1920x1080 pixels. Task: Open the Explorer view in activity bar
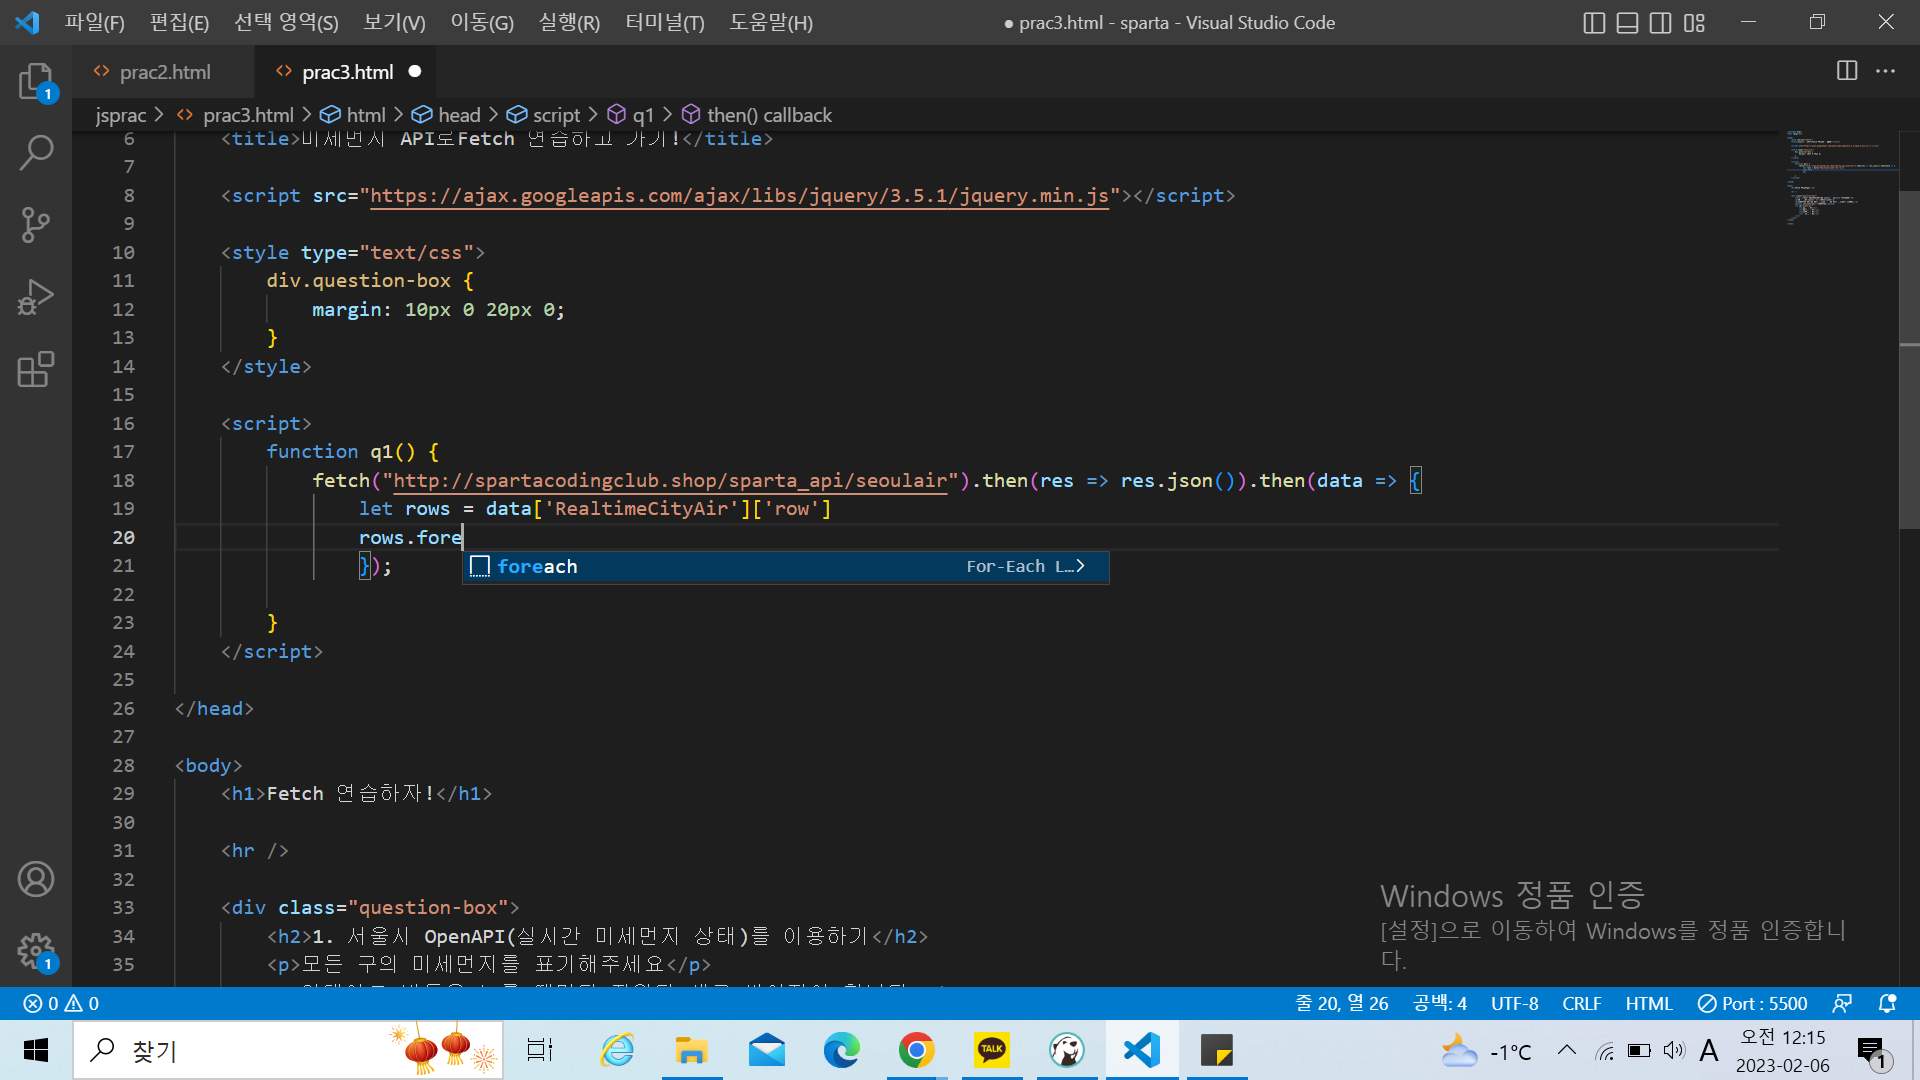36,81
